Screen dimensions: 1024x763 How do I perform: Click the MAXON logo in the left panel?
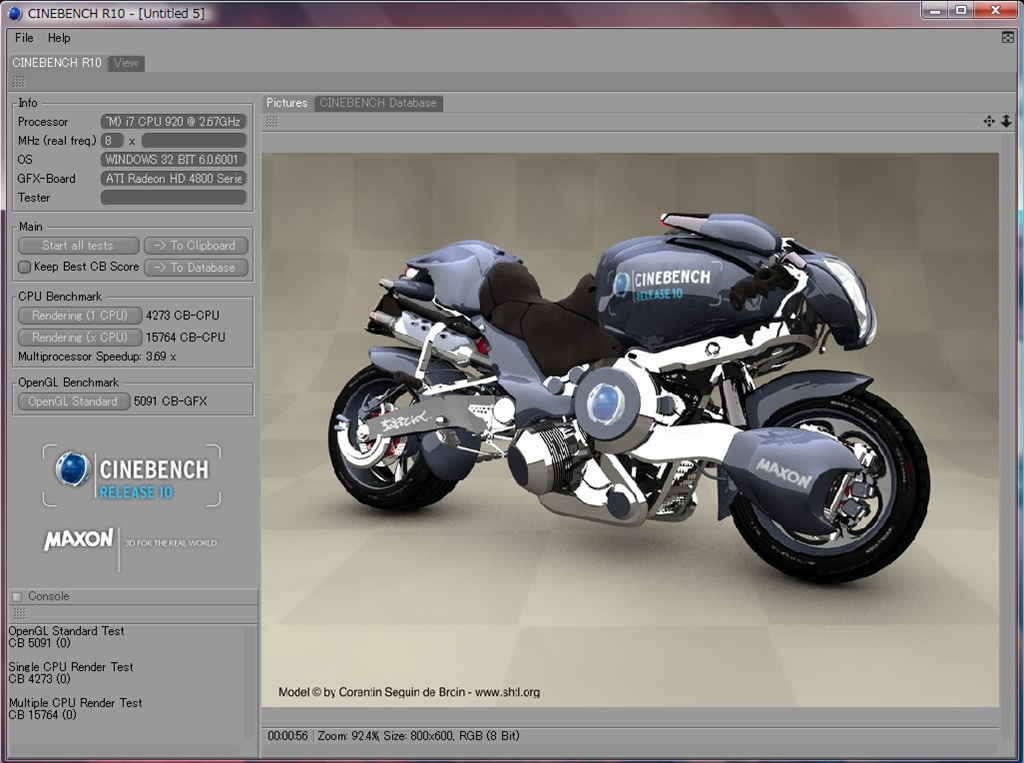(79, 540)
